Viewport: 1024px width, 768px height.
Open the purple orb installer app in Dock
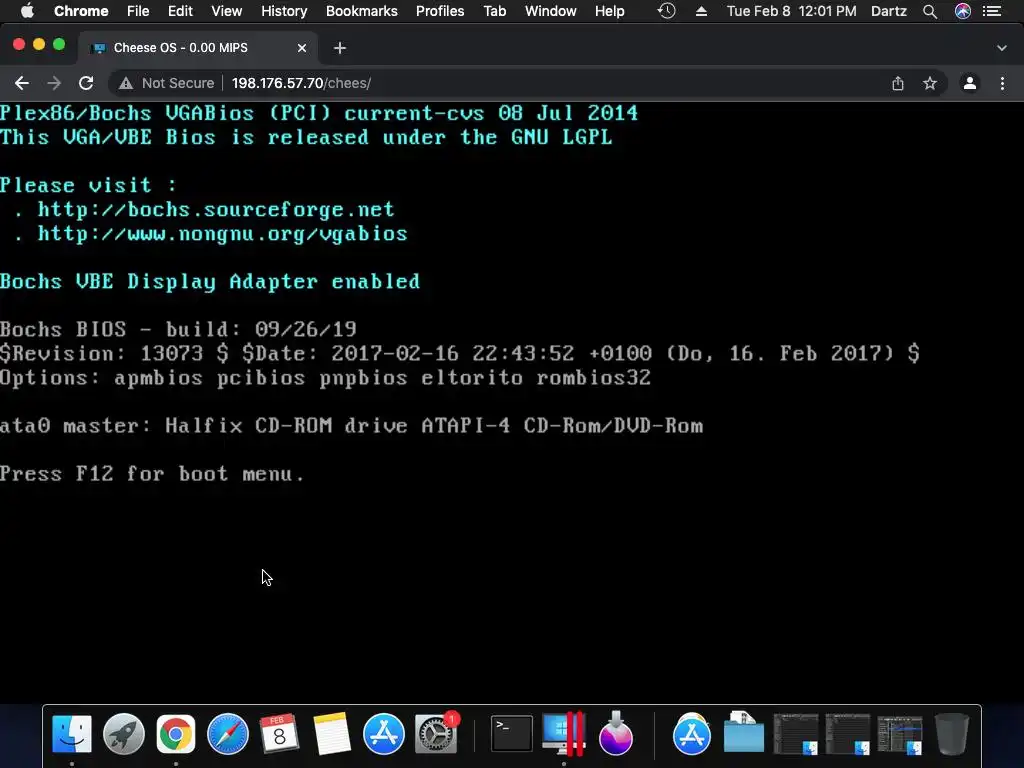615,734
